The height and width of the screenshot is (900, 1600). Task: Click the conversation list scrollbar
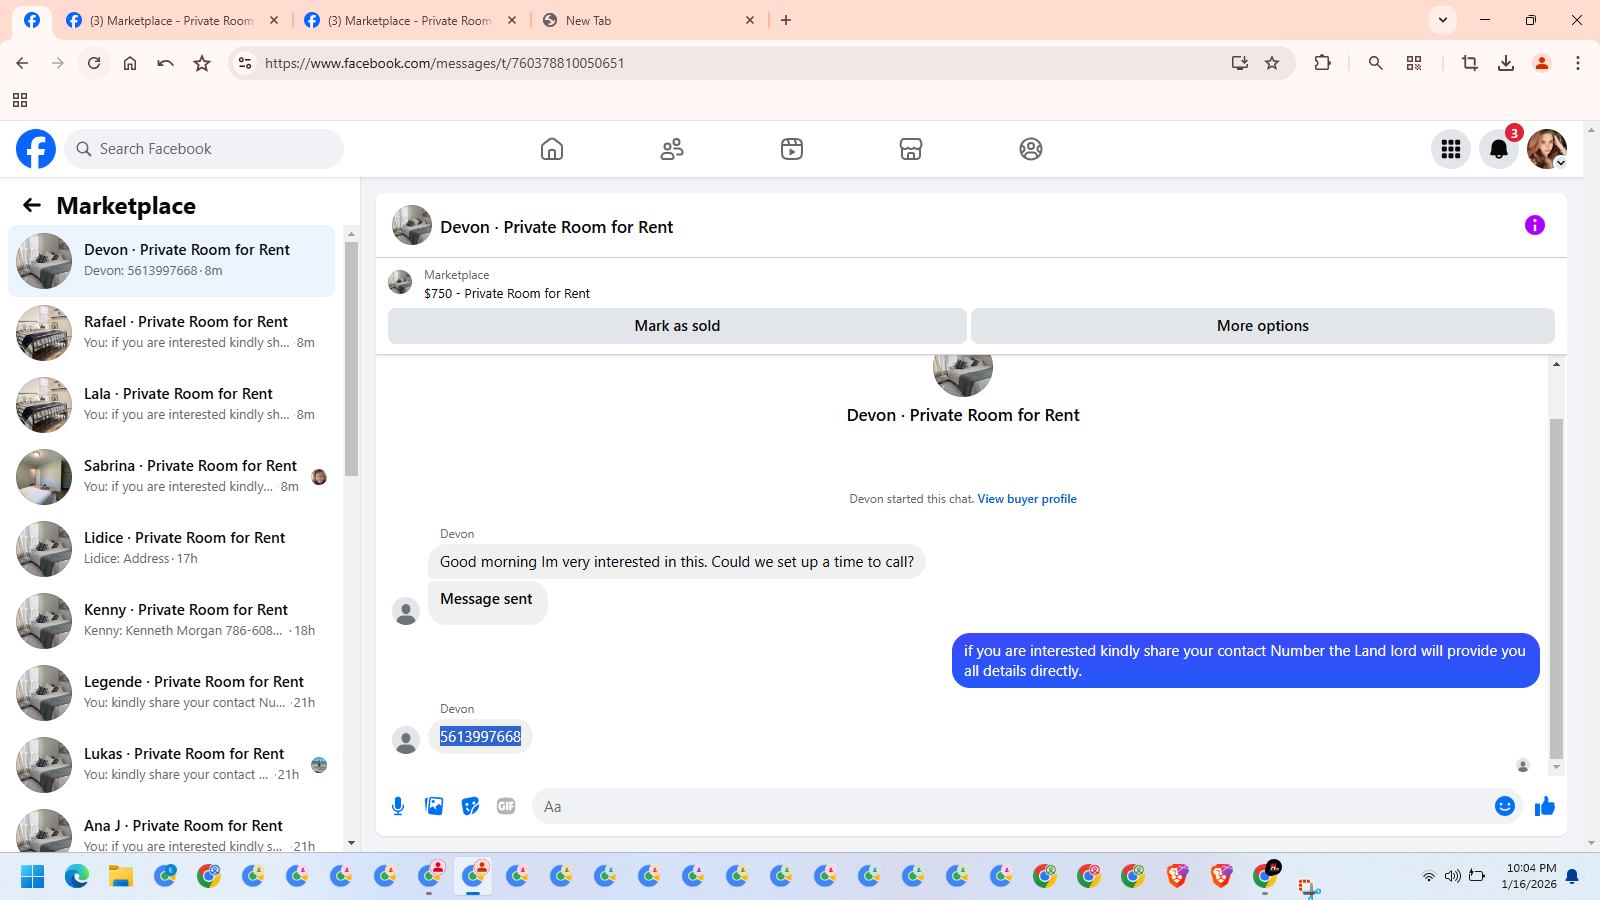[351, 358]
